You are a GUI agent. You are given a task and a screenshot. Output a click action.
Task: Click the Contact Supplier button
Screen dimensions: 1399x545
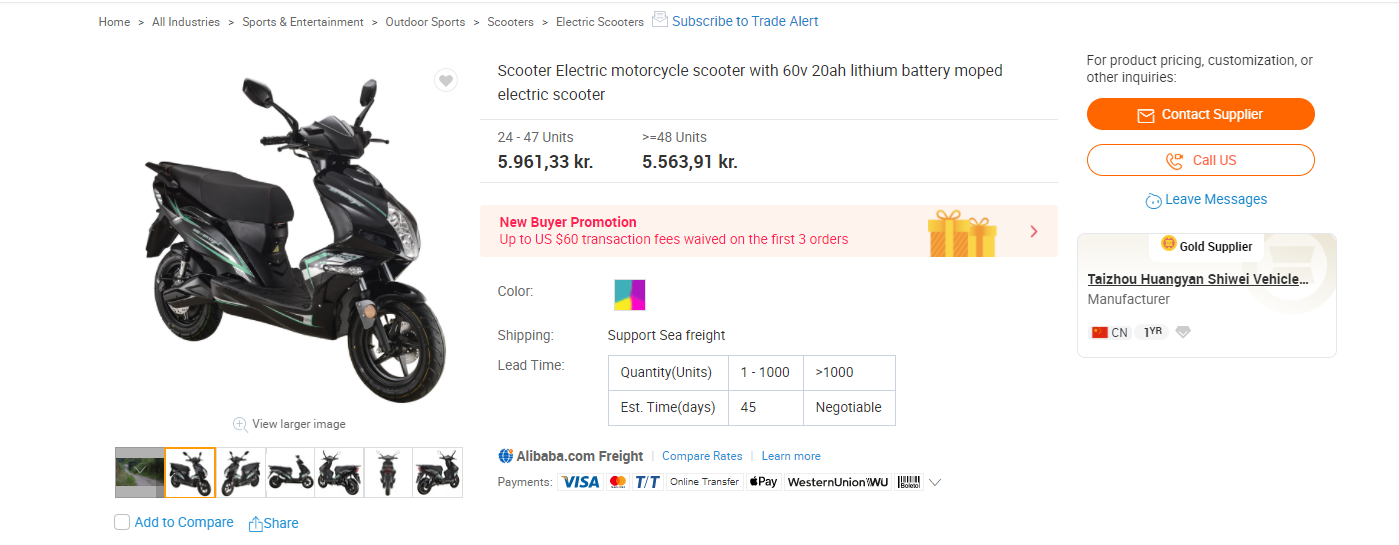pyautogui.click(x=1201, y=114)
